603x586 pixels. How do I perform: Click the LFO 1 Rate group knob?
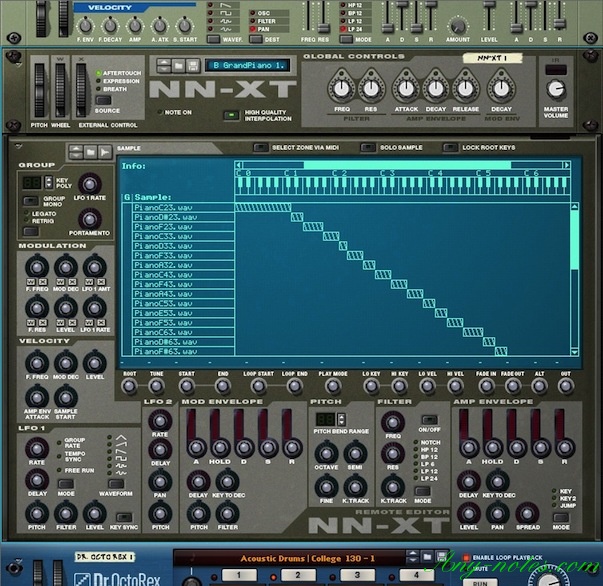coord(90,184)
